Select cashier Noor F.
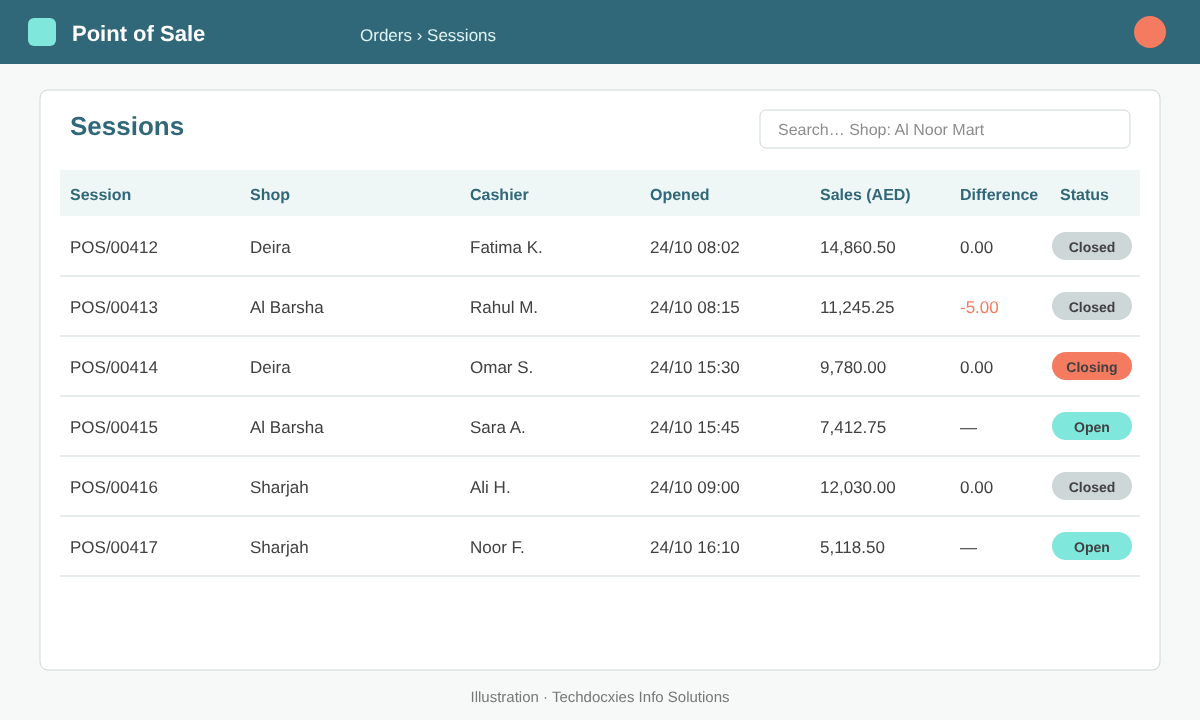Image resolution: width=1200 pixels, height=720 pixels. [497, 547]
